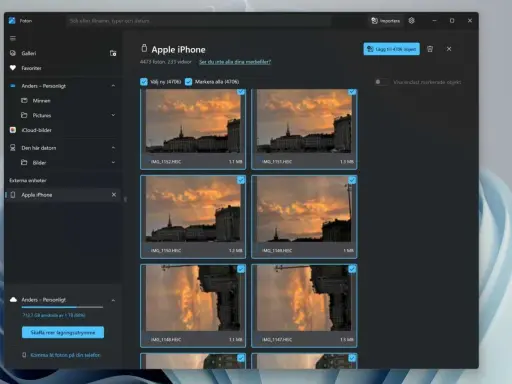Open the IMG_1150.HEIC sunset thumbnail
Screen dimensions: 512x384
(x=193, y=209)
